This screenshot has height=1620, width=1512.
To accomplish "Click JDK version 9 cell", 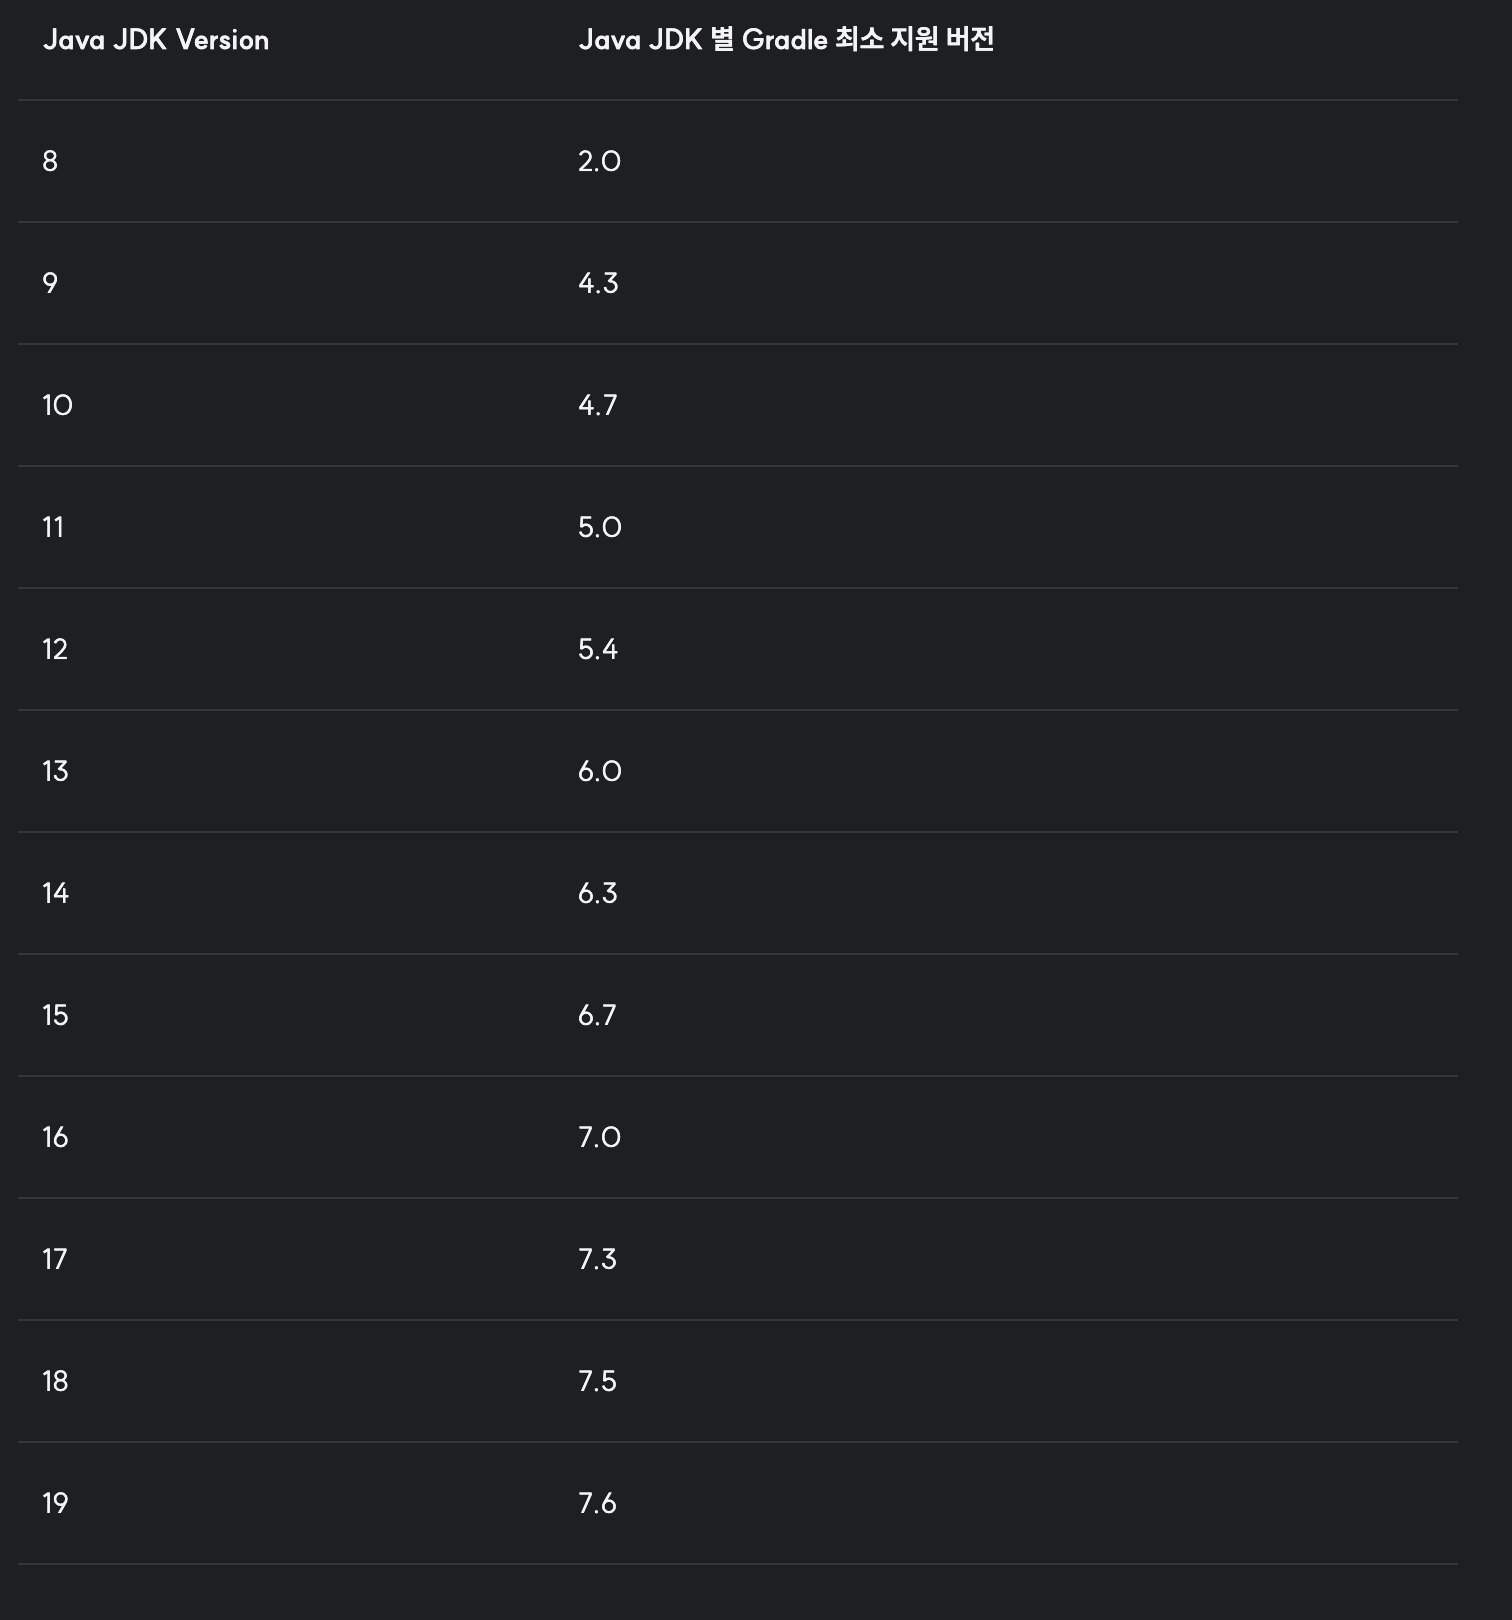I will [50, 283].
